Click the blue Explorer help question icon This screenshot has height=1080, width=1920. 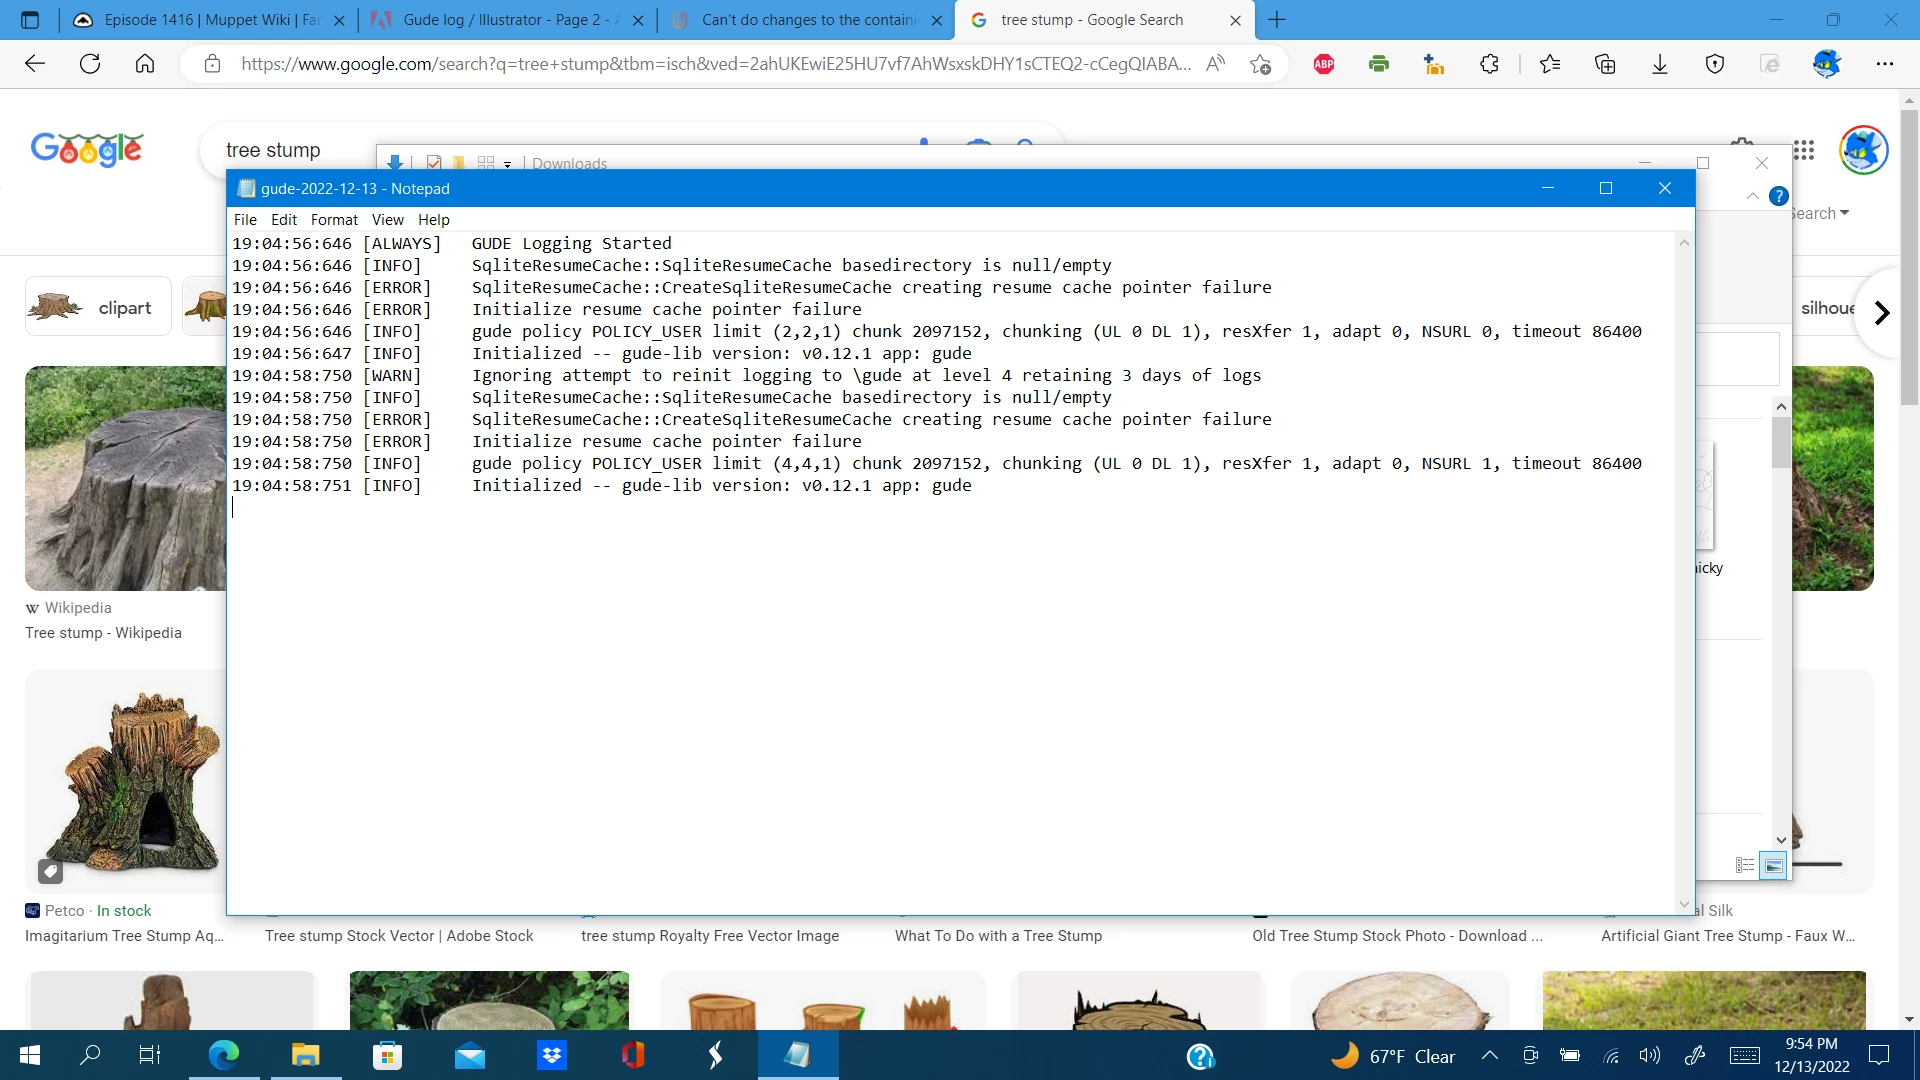[1778, 196]
